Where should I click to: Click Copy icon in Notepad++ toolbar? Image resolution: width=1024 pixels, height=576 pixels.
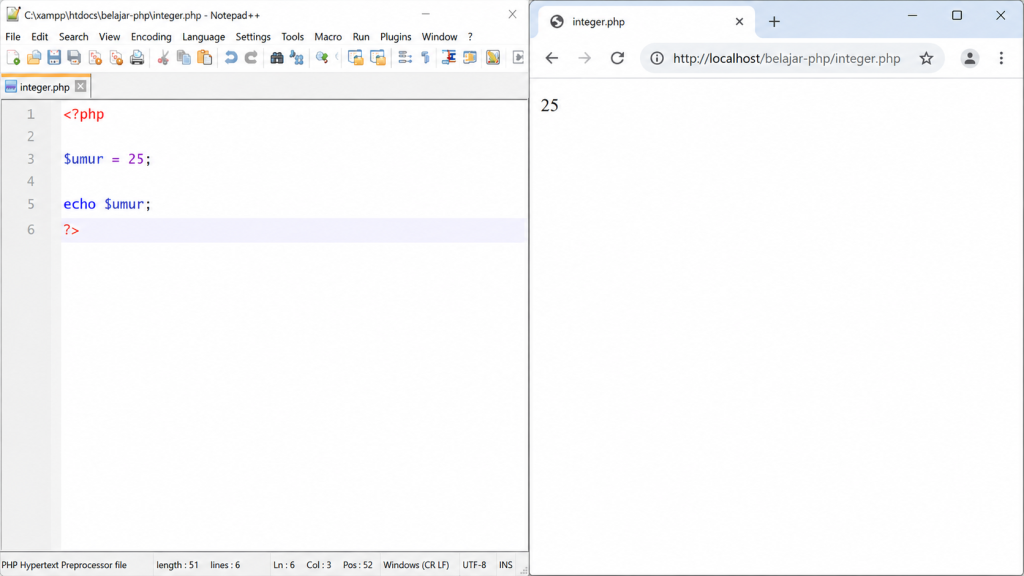tap(184, 58)
